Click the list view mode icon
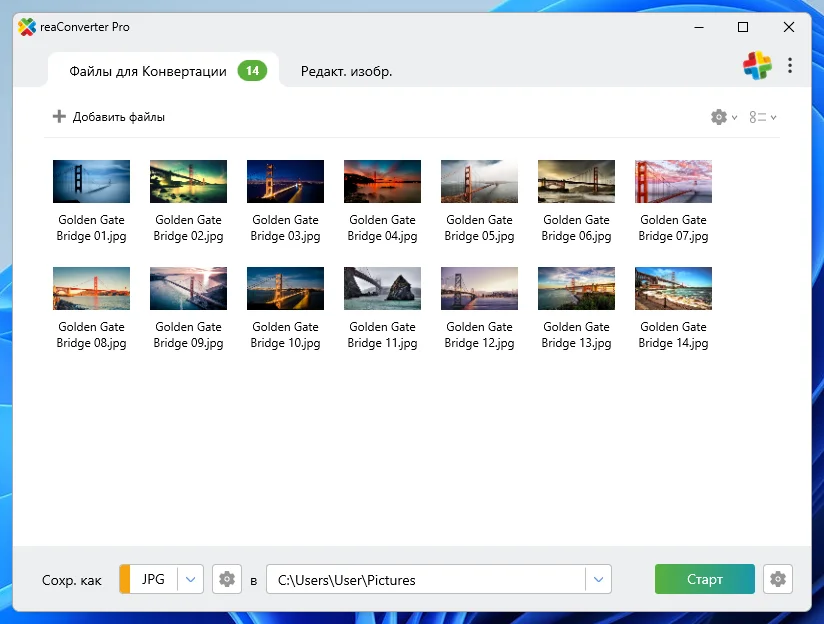Screen dimensions: 824x624 point(758,117)
